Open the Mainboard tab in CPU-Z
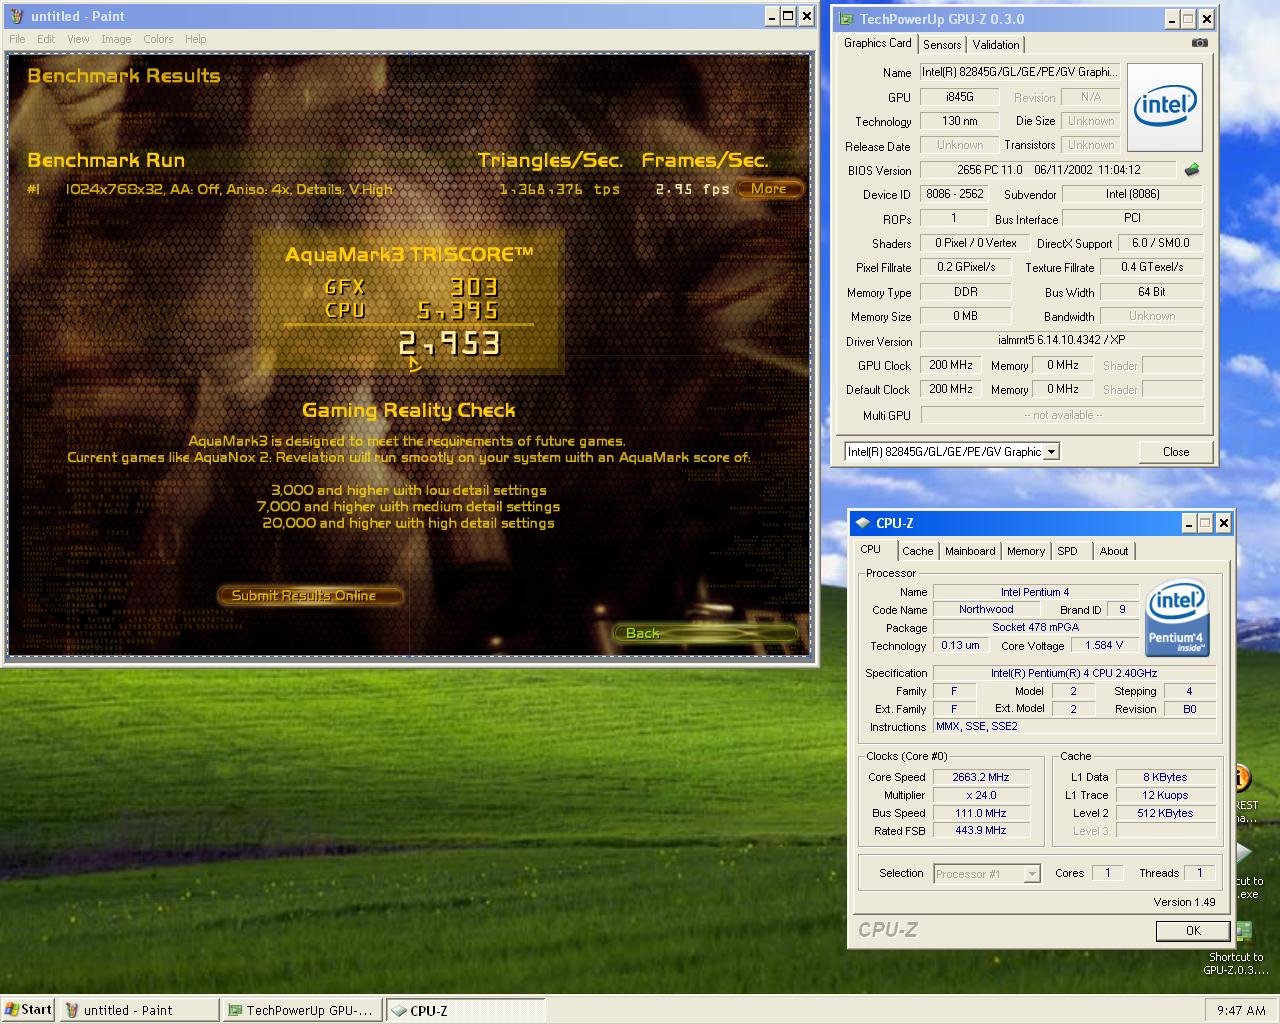Viewport: 1280px width, 1024px height. pyautogui.click(x=970, y=551)
